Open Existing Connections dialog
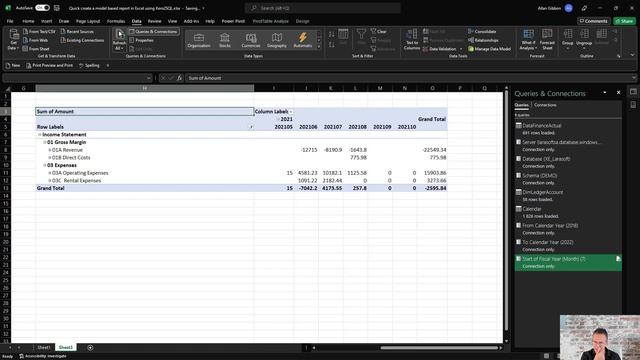The height and width of the screenshot is (360, 640). click(x=82, y=40)
